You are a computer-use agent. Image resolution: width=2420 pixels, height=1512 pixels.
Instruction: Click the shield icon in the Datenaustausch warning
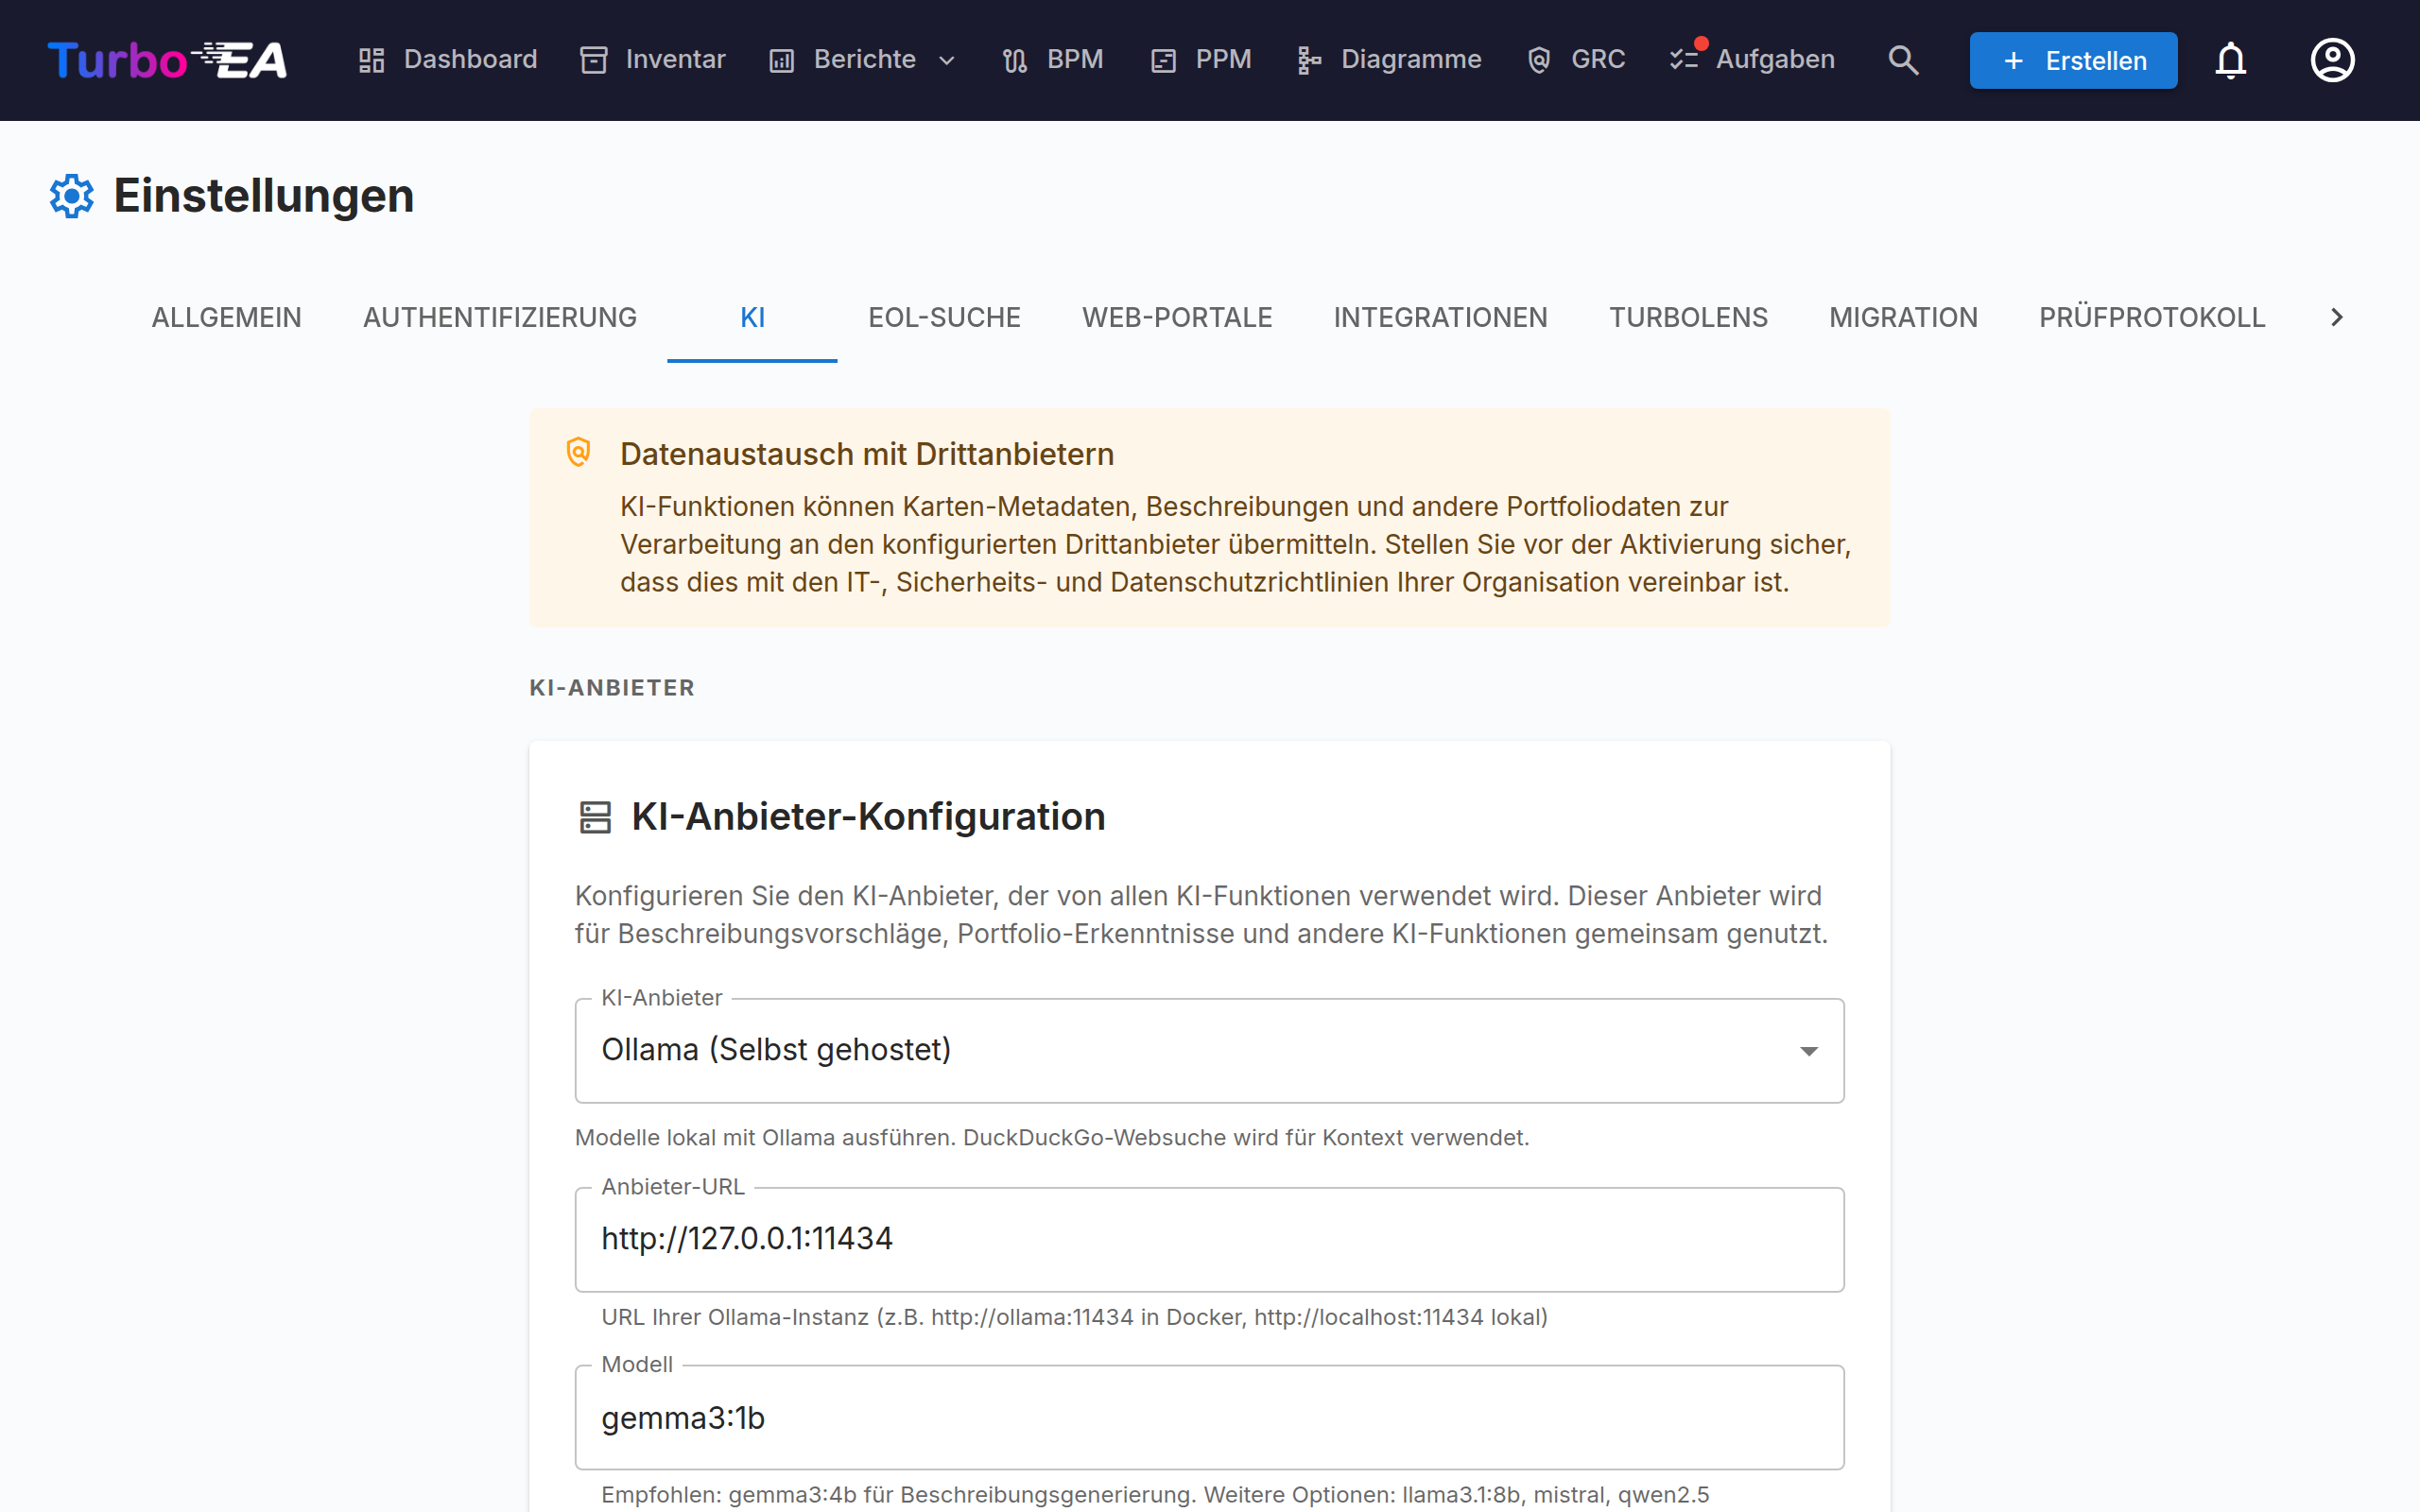pos(578,453)
